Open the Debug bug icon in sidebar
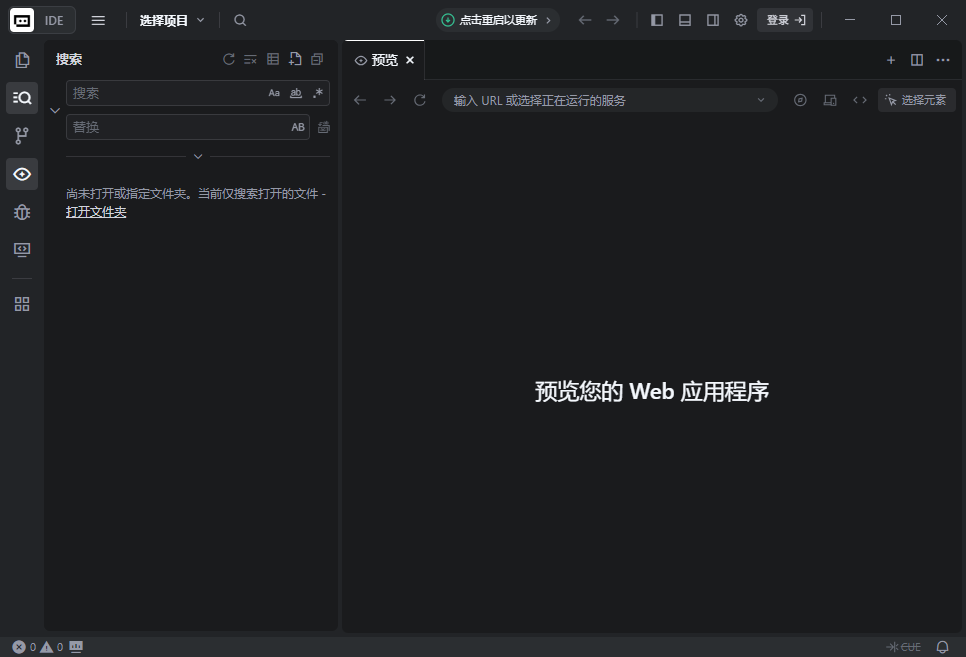This screenshot has height=657, width=966. coord(22,213)
